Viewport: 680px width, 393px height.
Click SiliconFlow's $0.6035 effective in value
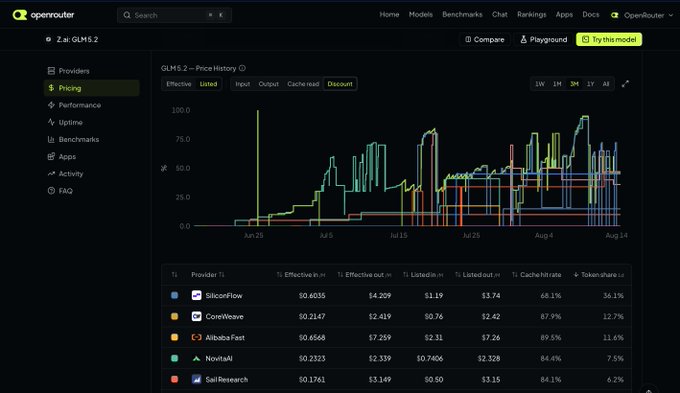pyautogui.click(x=312, y=295)
